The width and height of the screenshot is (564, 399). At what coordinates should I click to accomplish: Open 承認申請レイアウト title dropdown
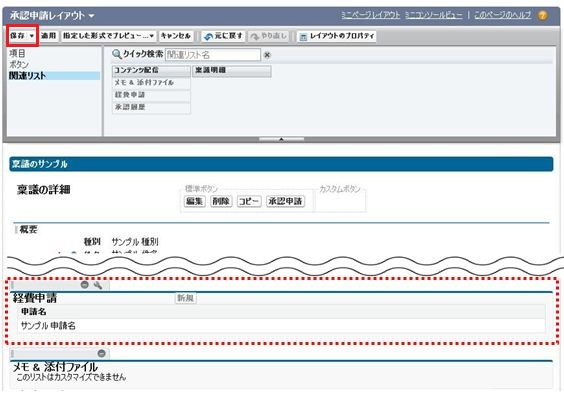pyautogui.click(x=91, y=16)
